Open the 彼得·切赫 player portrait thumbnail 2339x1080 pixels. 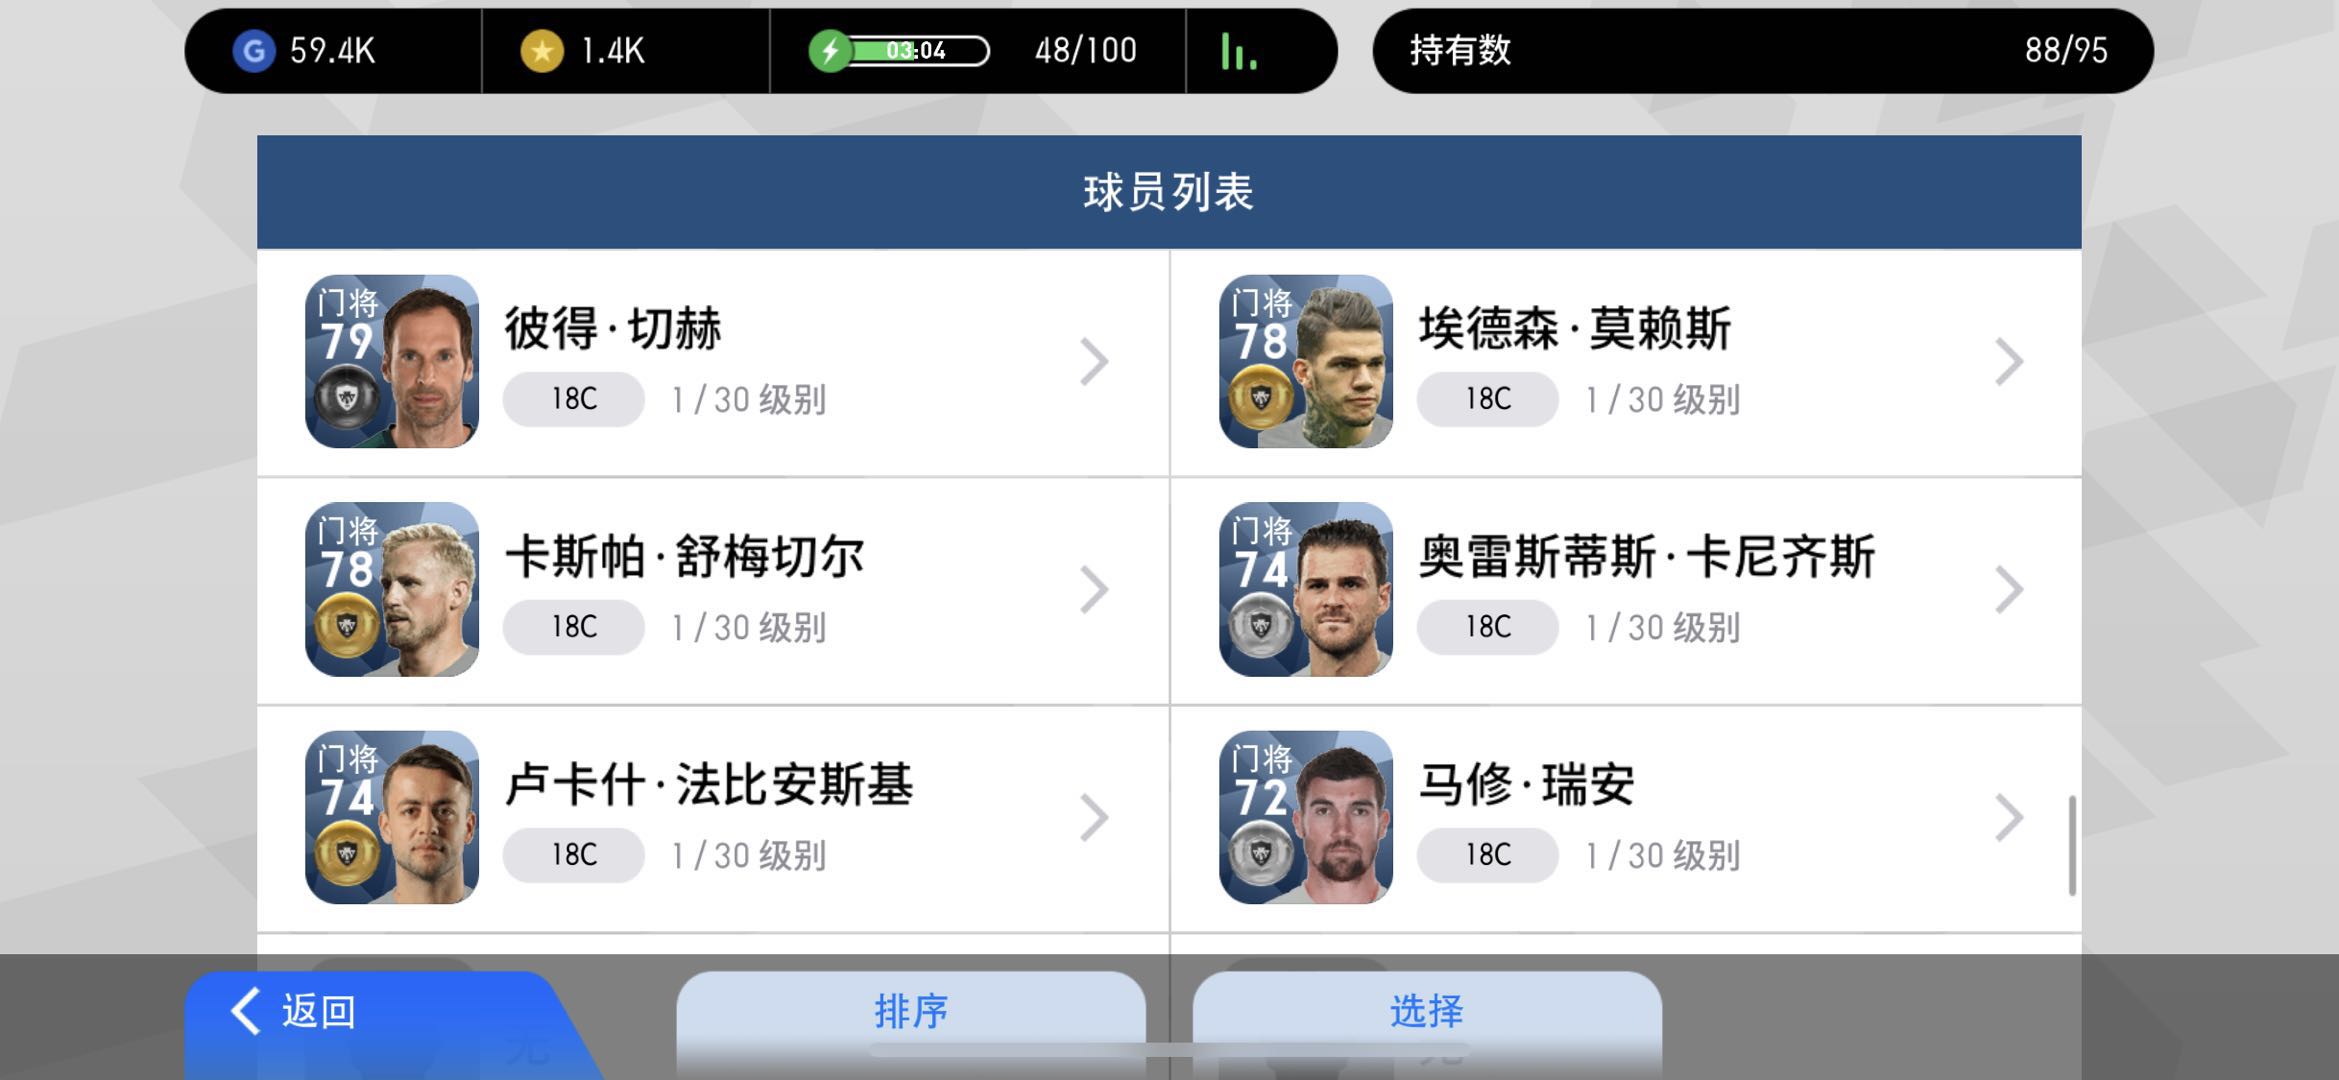pos(392,361)
